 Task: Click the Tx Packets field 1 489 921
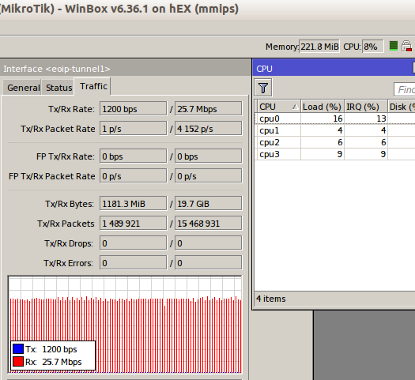(x=133, y=223)
